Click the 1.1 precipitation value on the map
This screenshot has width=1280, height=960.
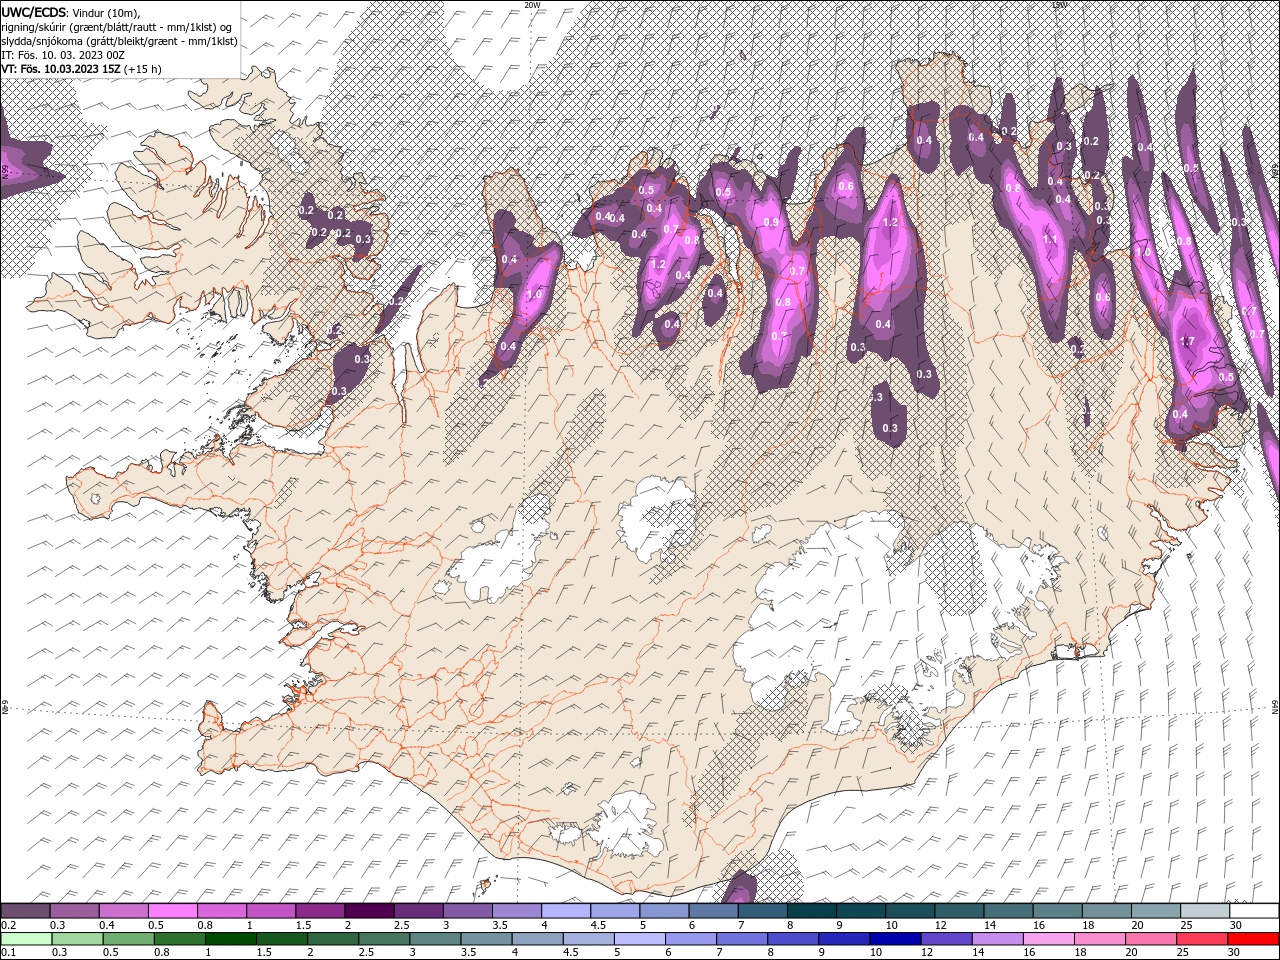(x=1050, y=240)
